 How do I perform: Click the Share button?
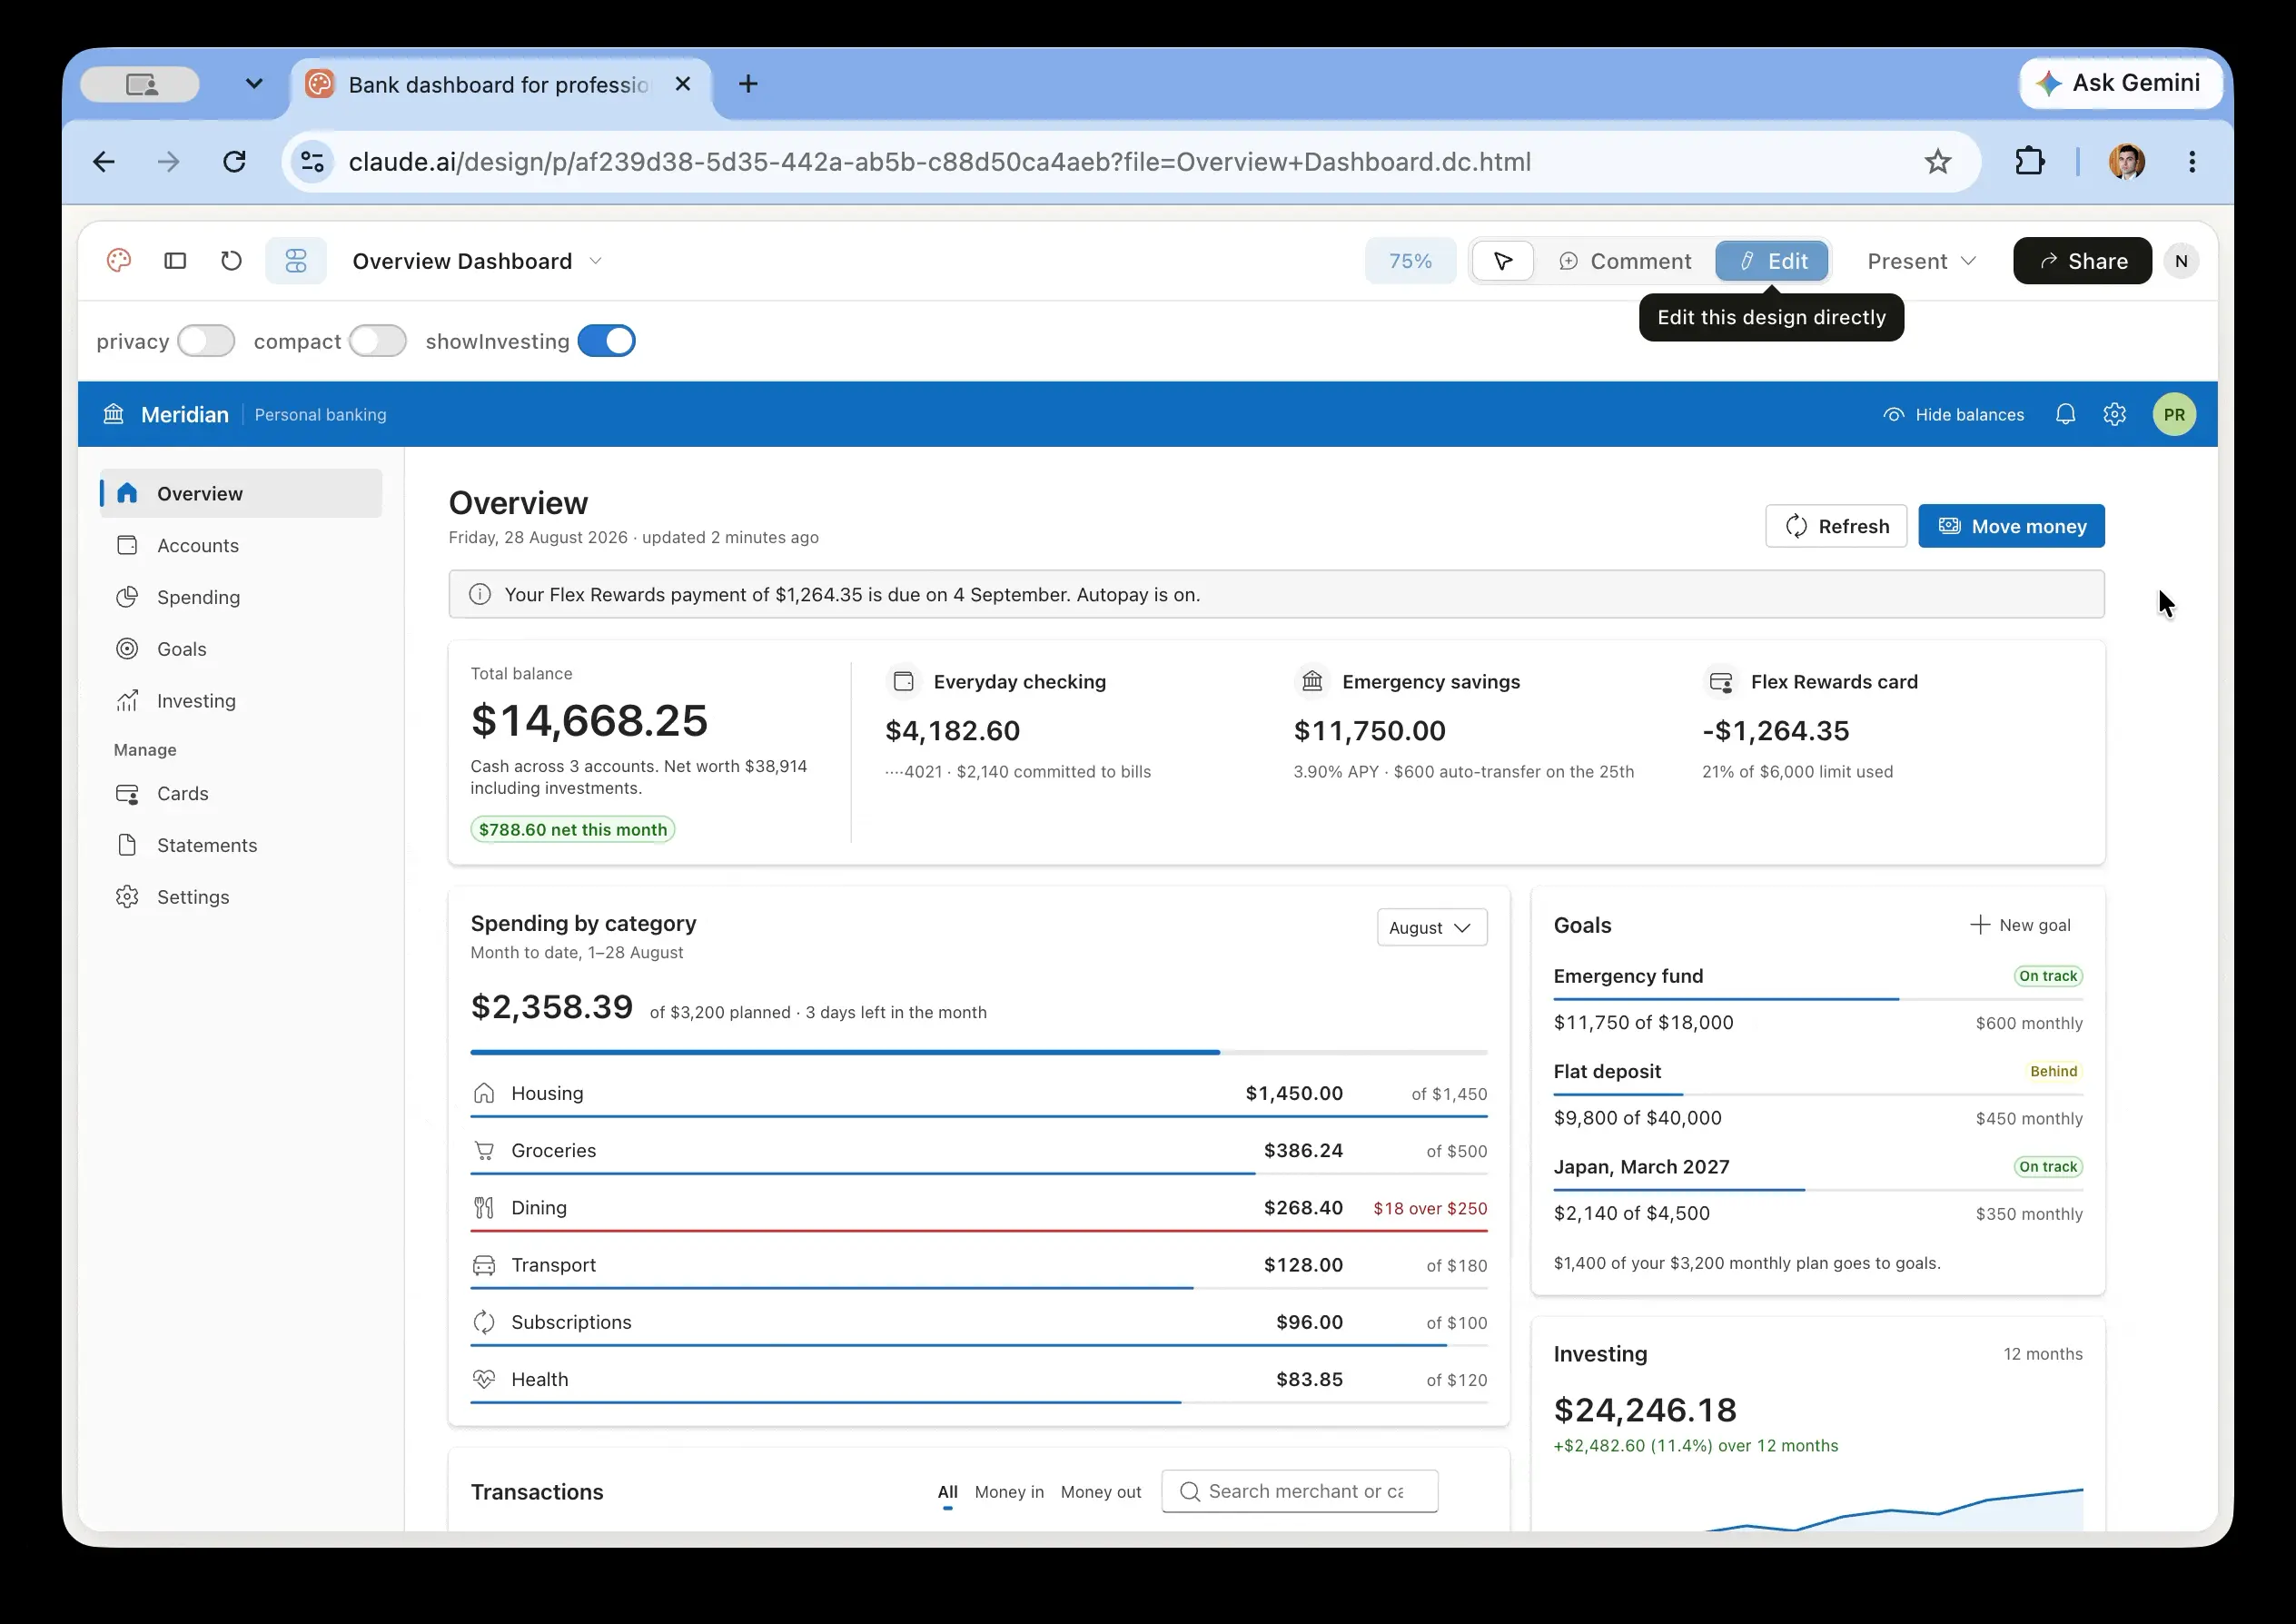[2082, 261]
